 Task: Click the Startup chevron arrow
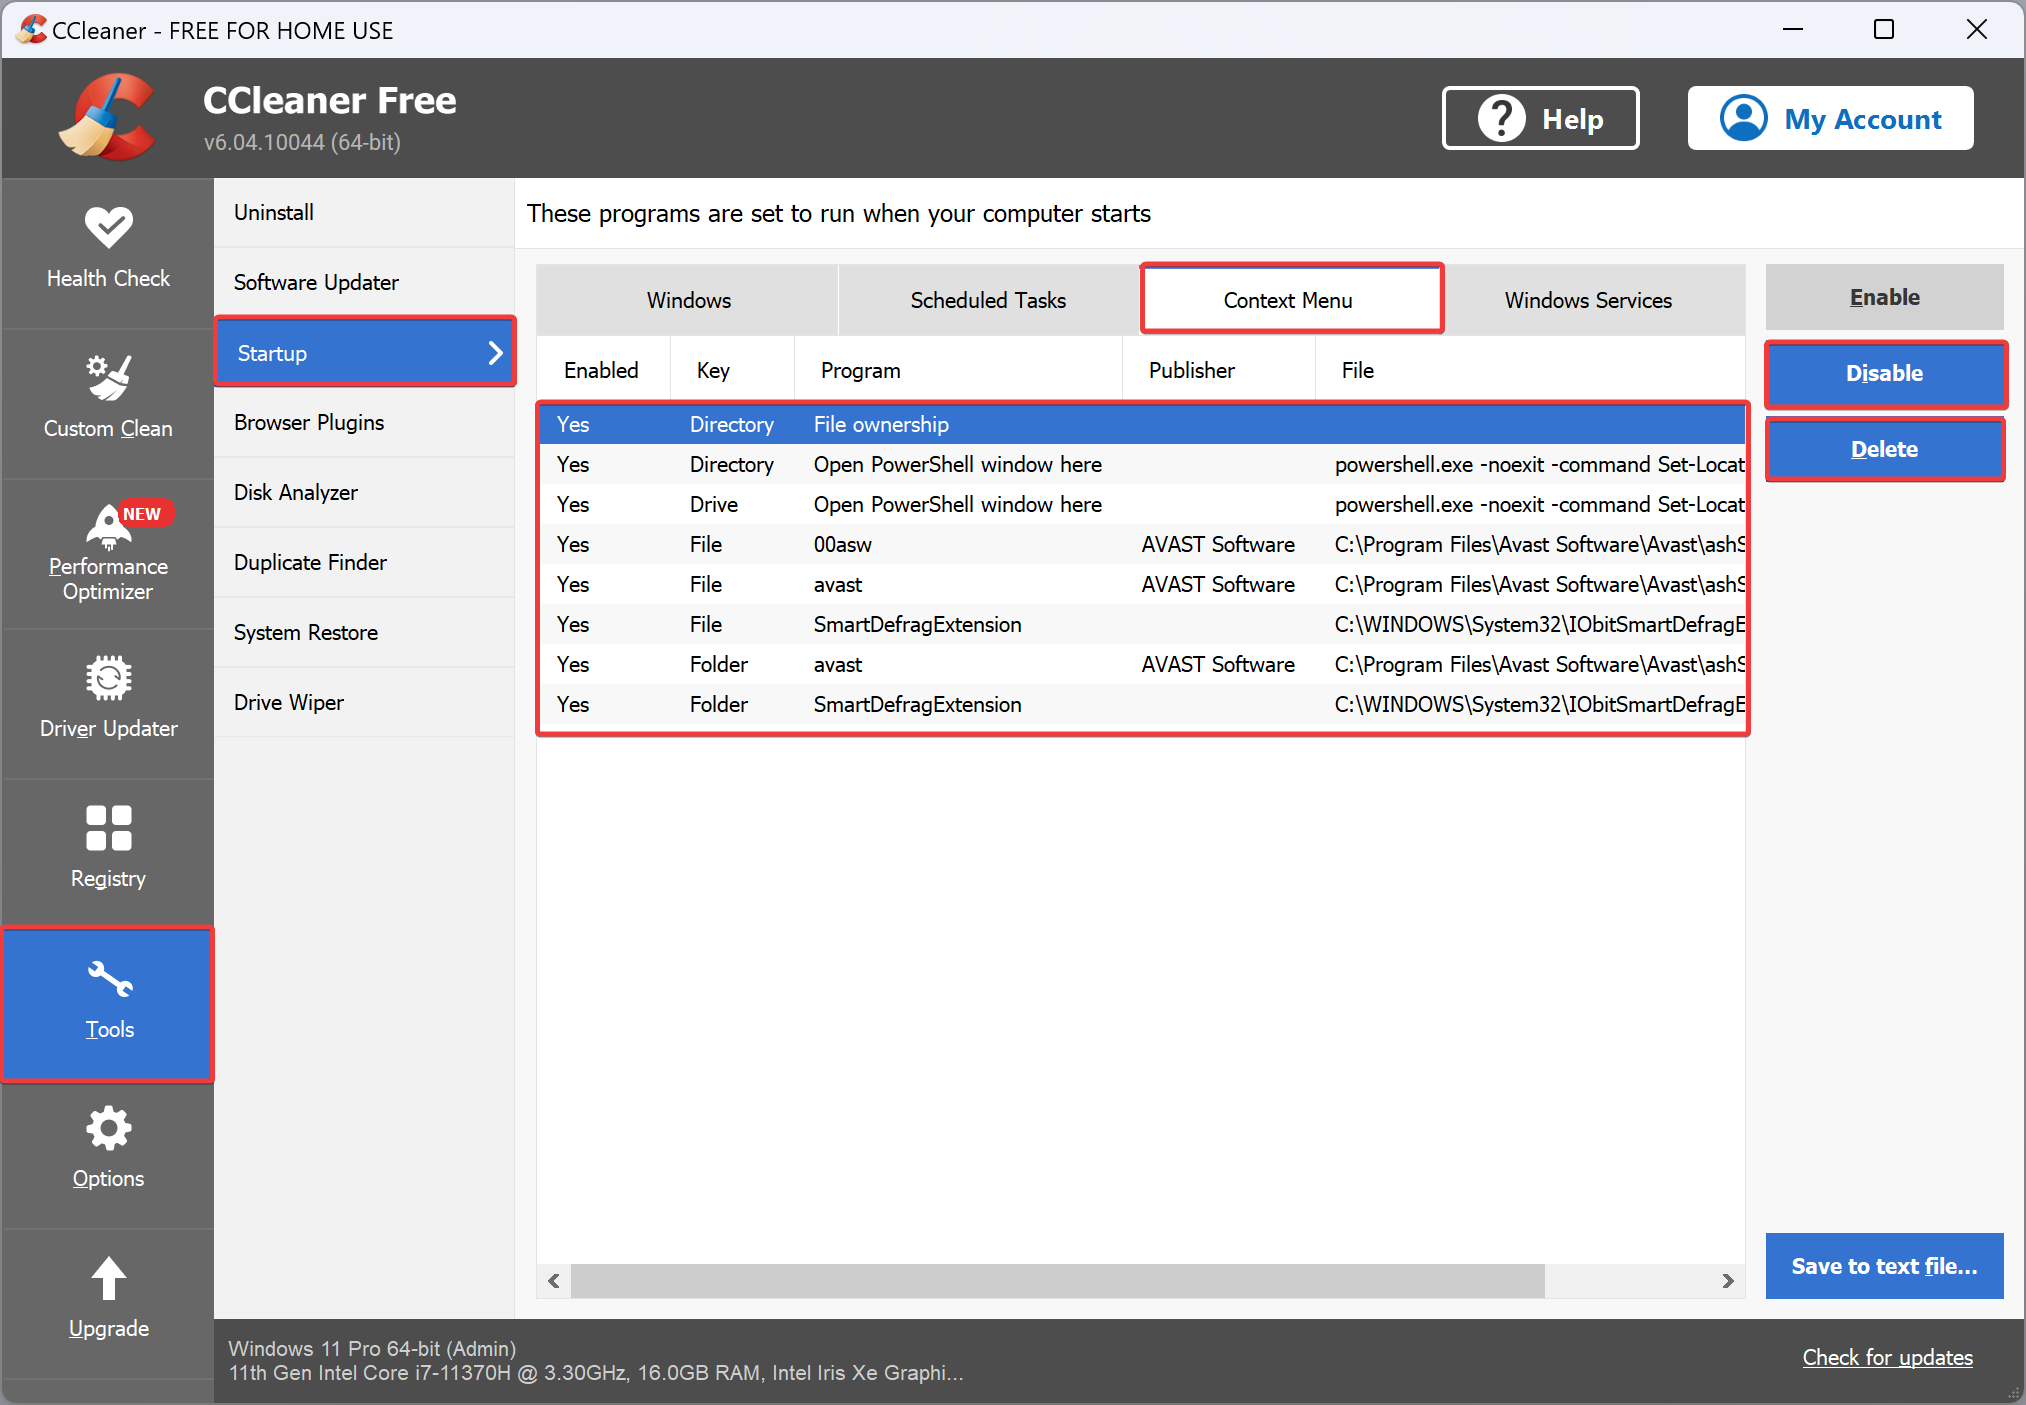(x=495, y=352)
